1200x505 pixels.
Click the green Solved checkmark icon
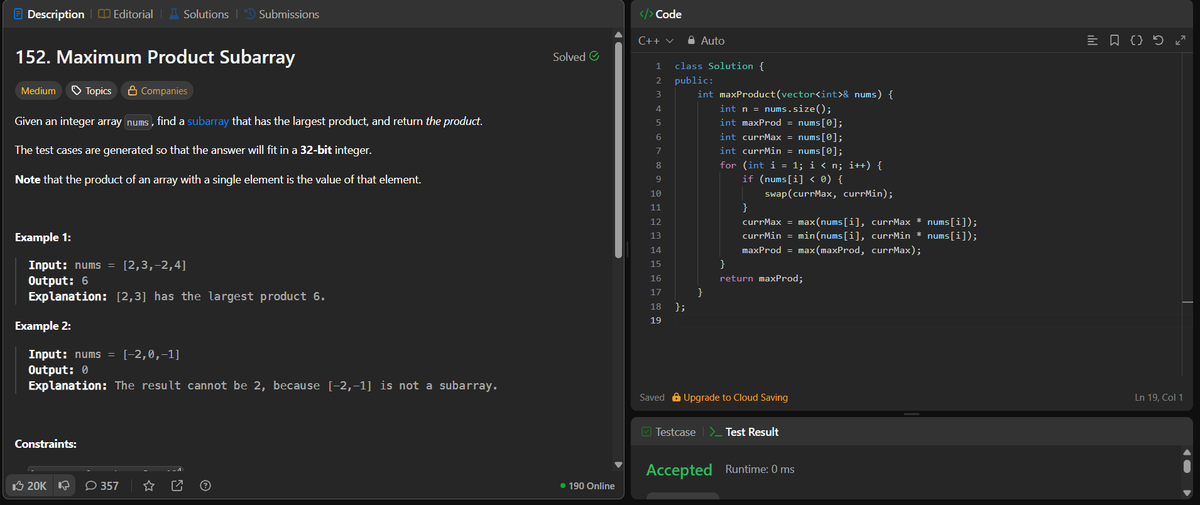(x=594, y=57)
